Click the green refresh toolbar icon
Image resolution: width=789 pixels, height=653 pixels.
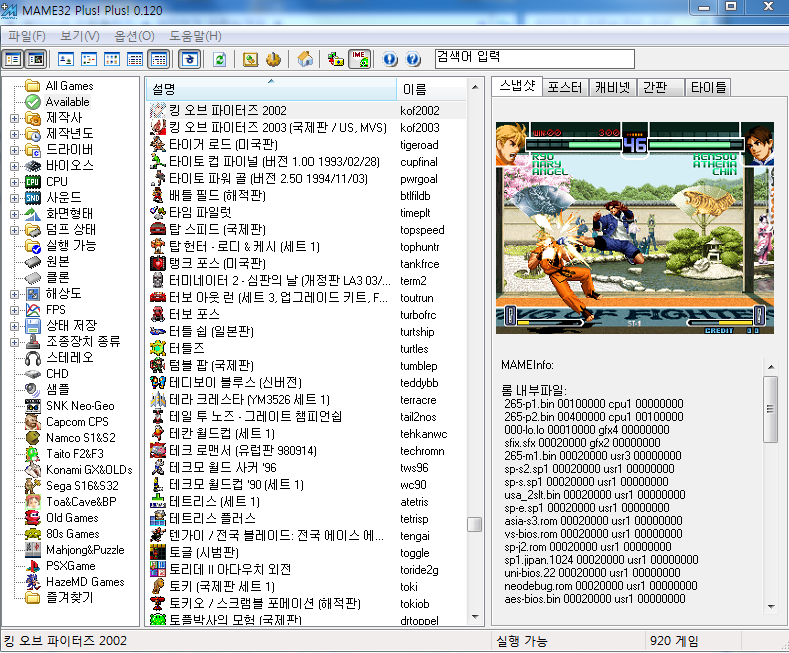coord(219,59)
